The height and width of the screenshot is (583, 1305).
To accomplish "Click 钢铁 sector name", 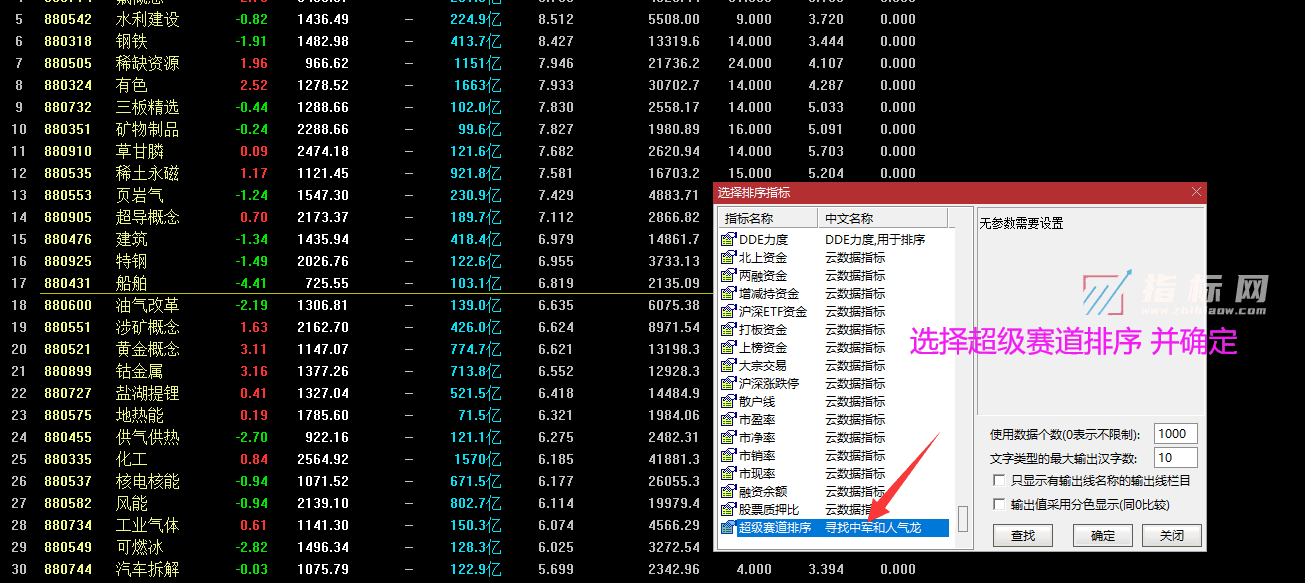I will point(132,41).
